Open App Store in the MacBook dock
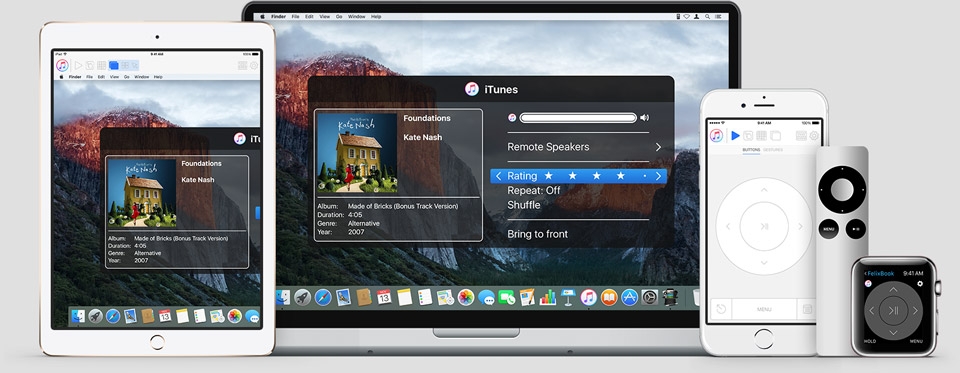 [629, 297]
